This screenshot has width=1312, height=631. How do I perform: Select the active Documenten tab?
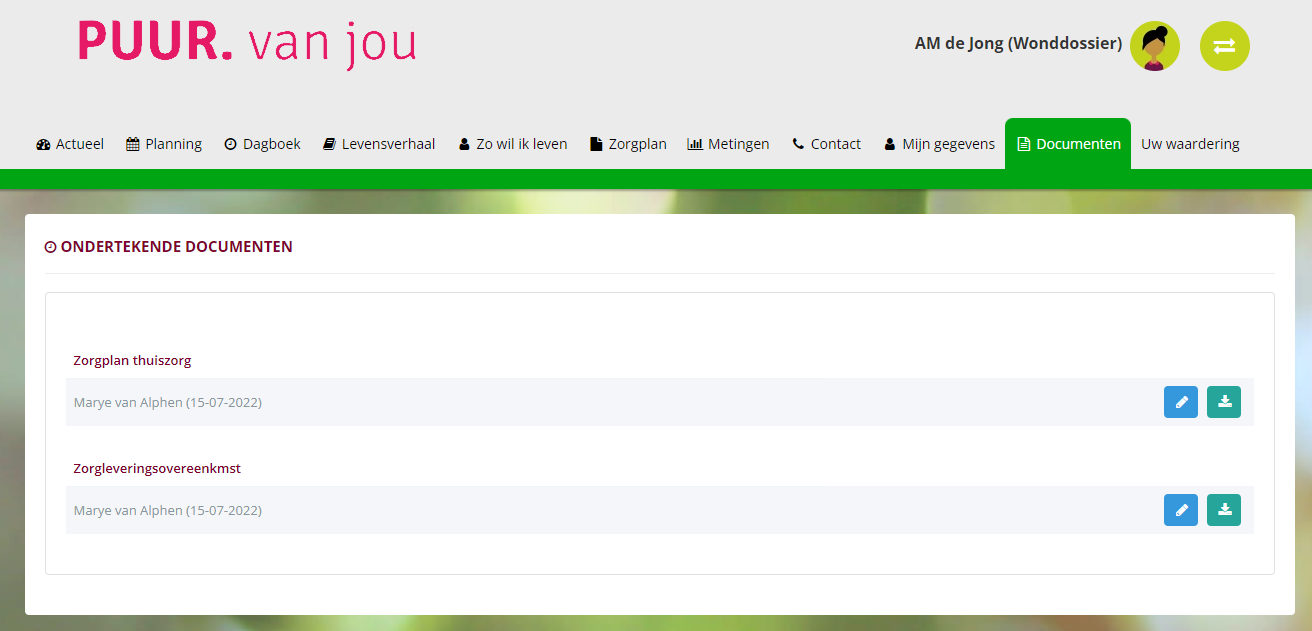pyautogui.click(x=1068, y=144)
